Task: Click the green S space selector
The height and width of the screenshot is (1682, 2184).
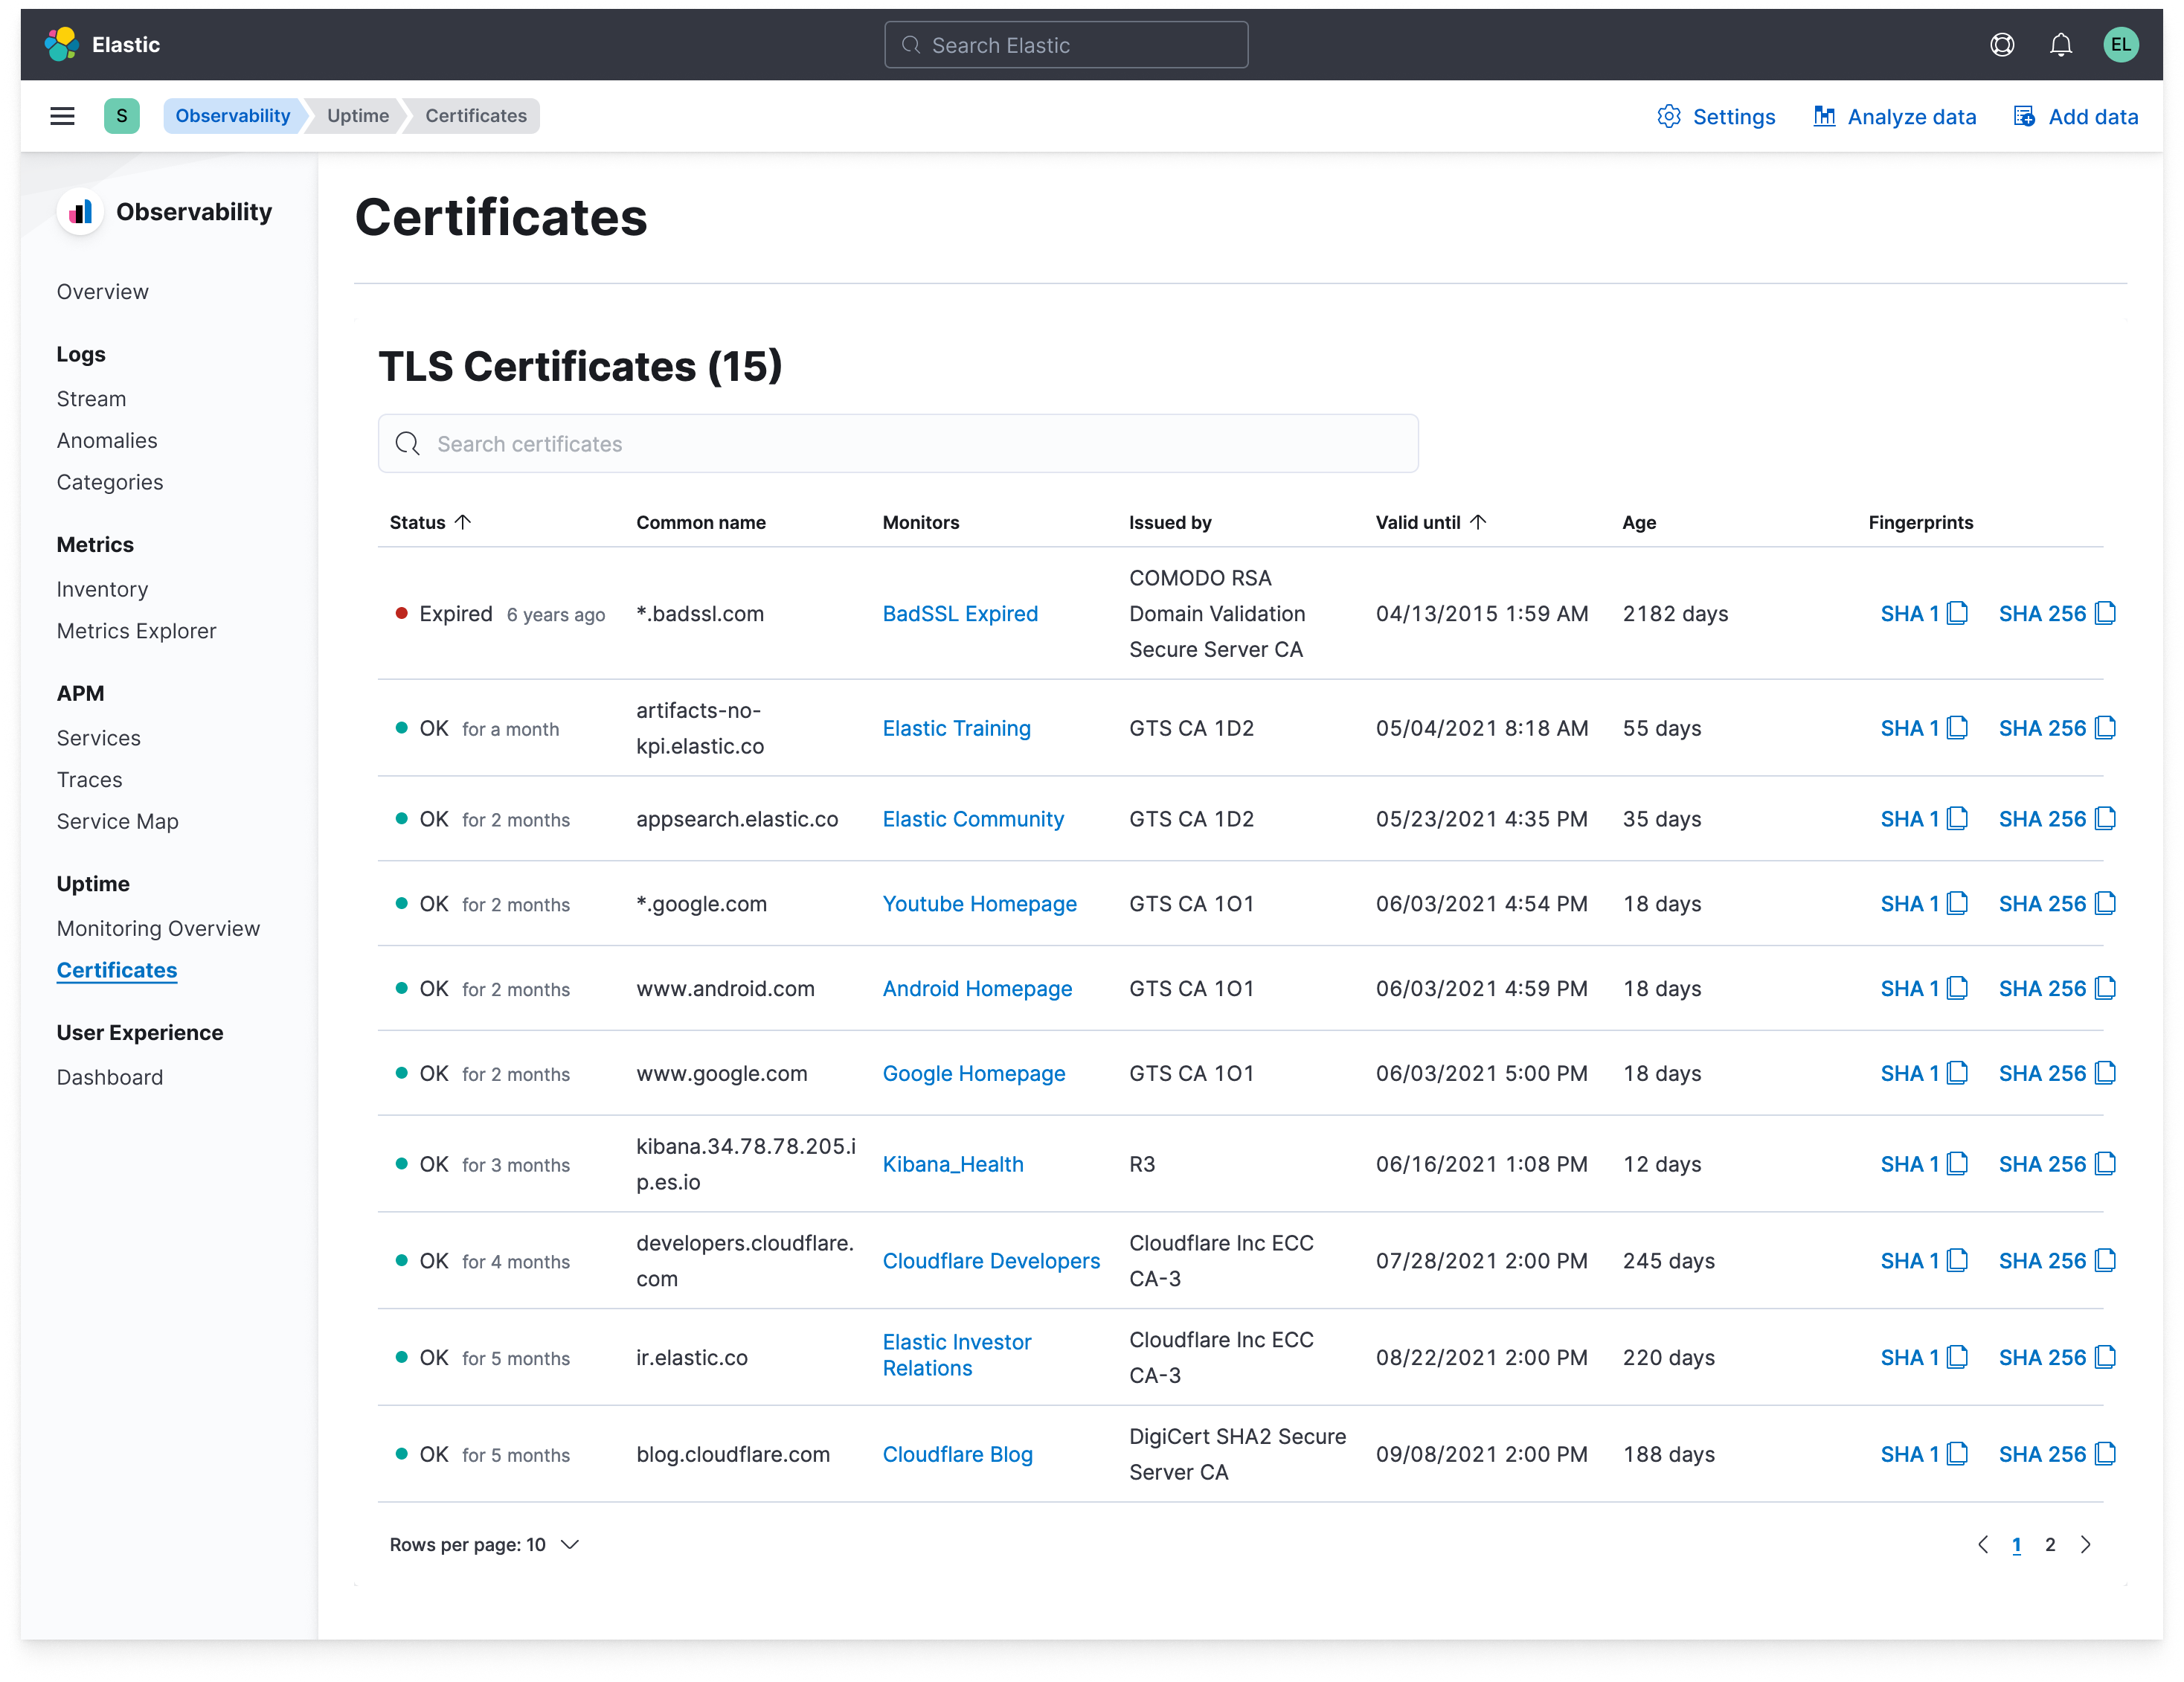Action: pyautogui.click(x=121, y=116)
